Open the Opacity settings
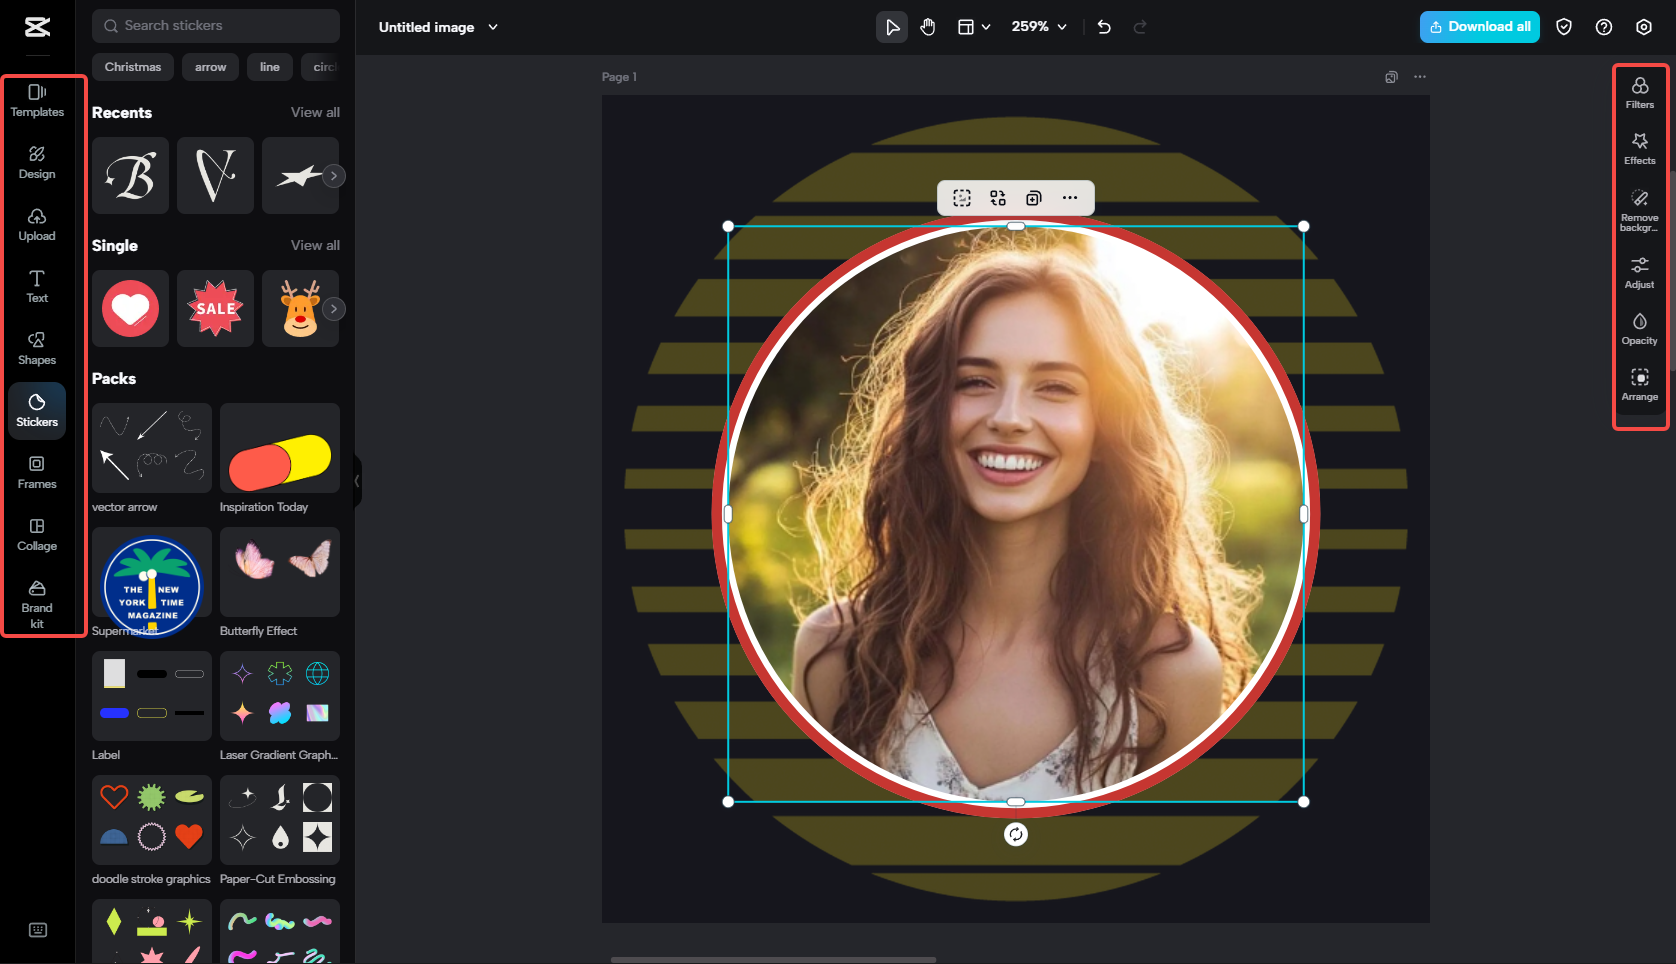The height and width of the screenshot is (964, 1676). click(1640, 328)
